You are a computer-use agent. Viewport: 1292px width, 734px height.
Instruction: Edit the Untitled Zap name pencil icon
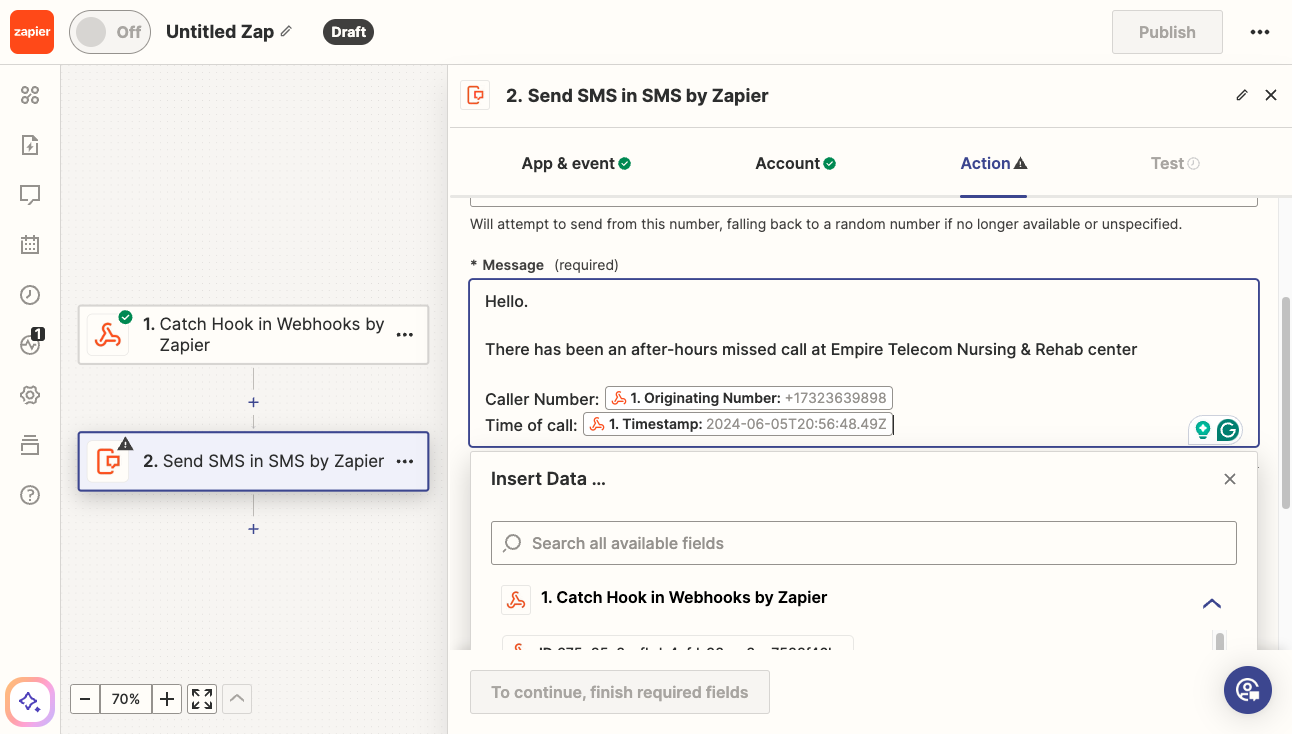coord(286,31)
